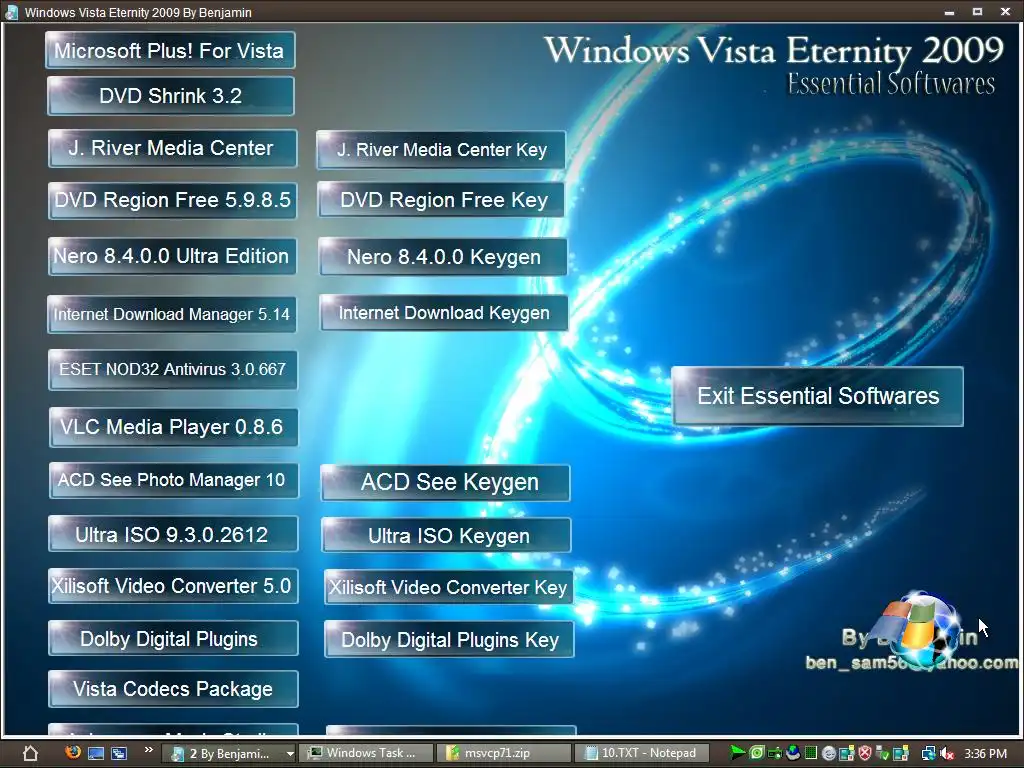Click Switch Between Windows quick launch icon
This screenshot has height=768, width=1024.
118,753
